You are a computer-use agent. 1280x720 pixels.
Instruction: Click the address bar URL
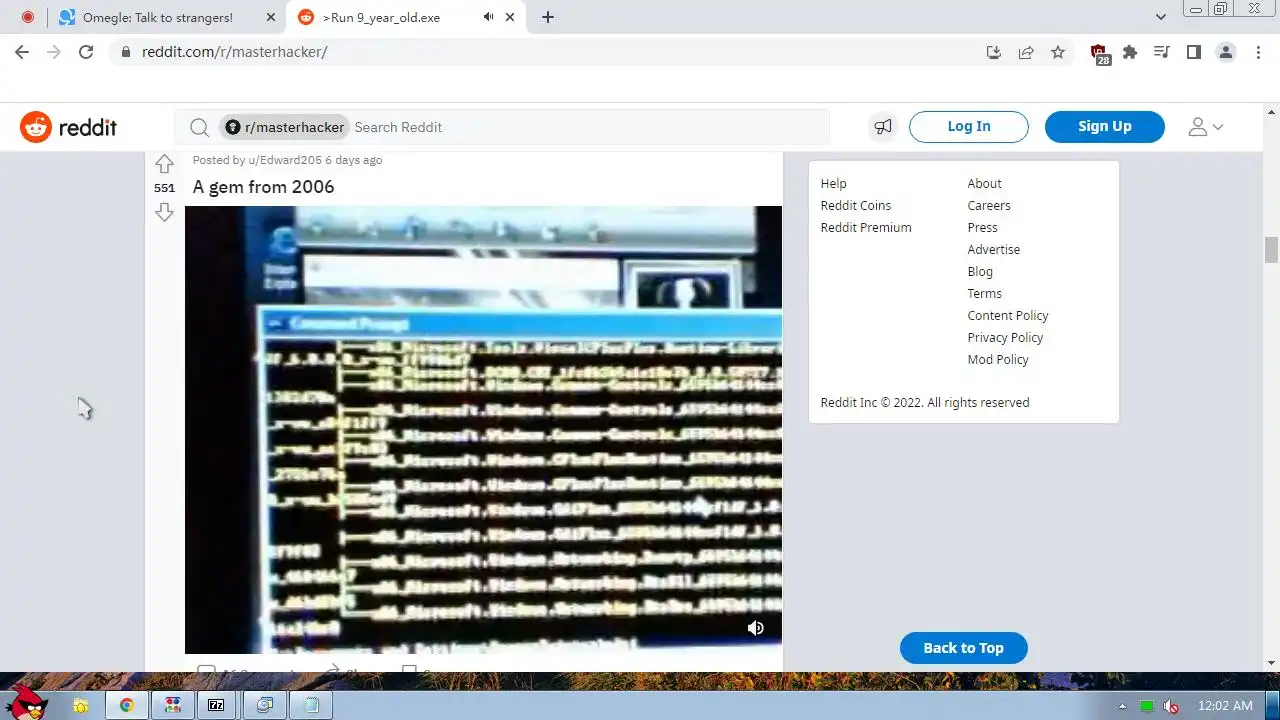(x=234, y=52)
